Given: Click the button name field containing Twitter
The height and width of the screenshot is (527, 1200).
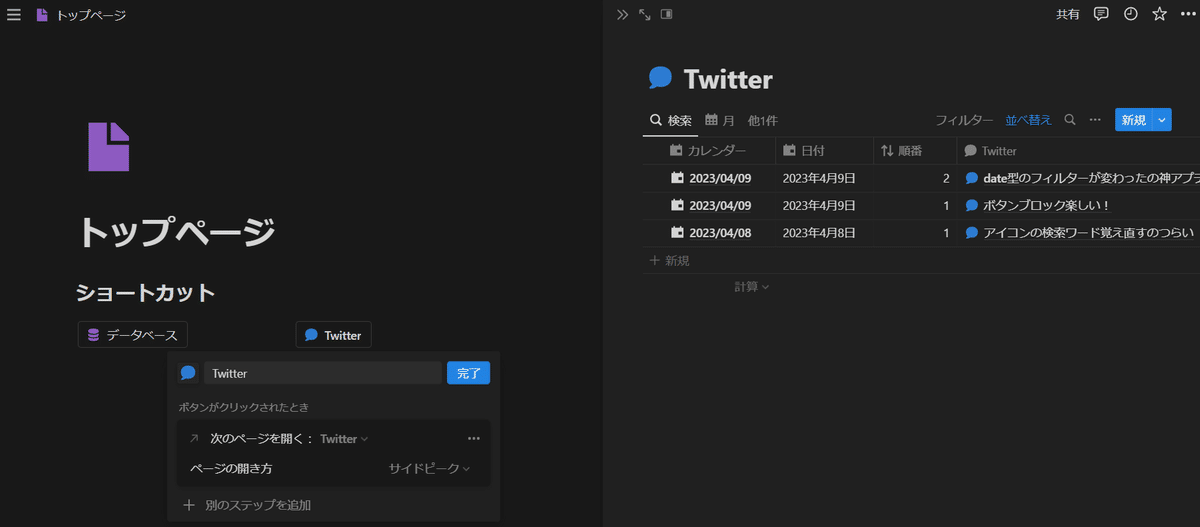Looking at the screenshot, I should tap(322, 373).
